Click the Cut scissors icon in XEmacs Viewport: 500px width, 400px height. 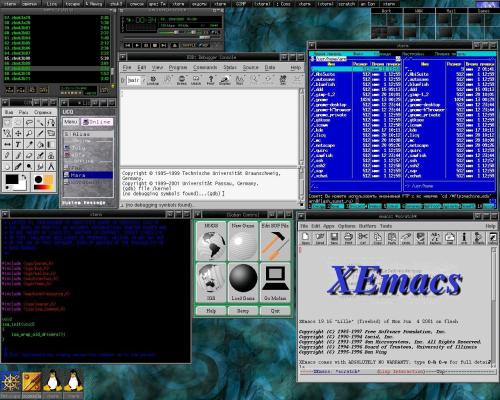coord(363,238)
